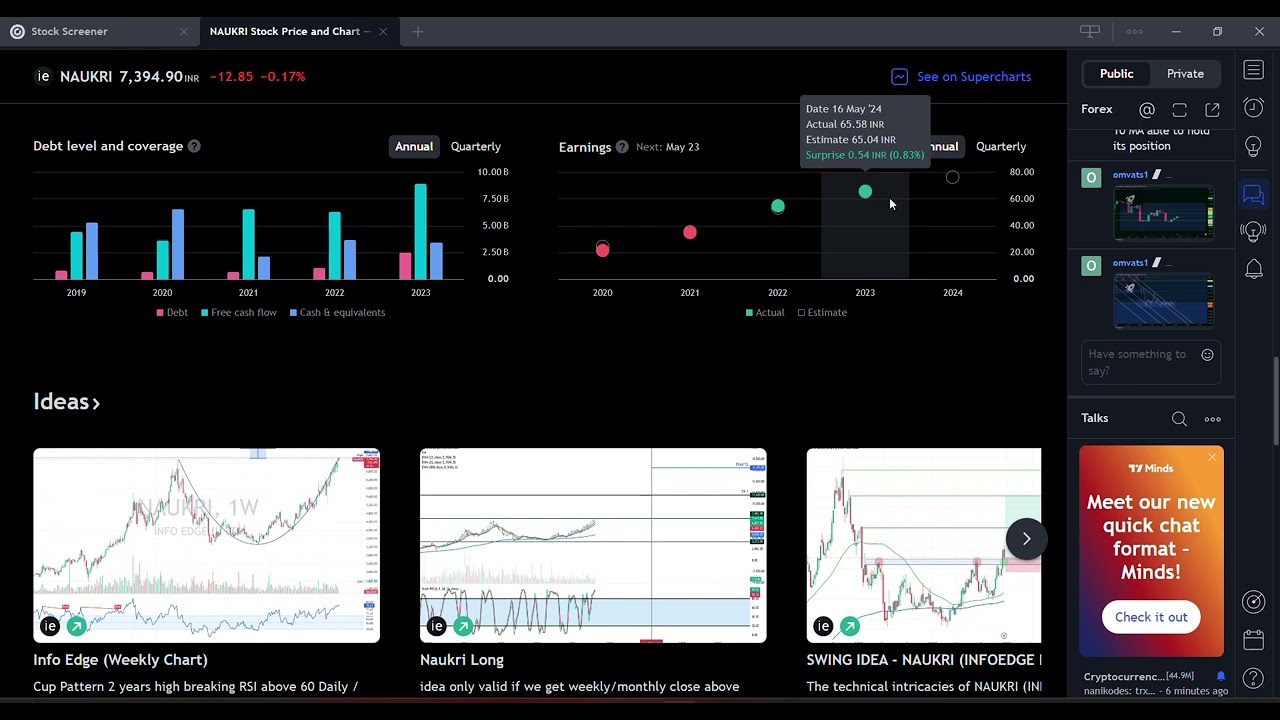Click first omvats1 username in chat
The height and width of the screenshot is (720, 1280).
1131,175
